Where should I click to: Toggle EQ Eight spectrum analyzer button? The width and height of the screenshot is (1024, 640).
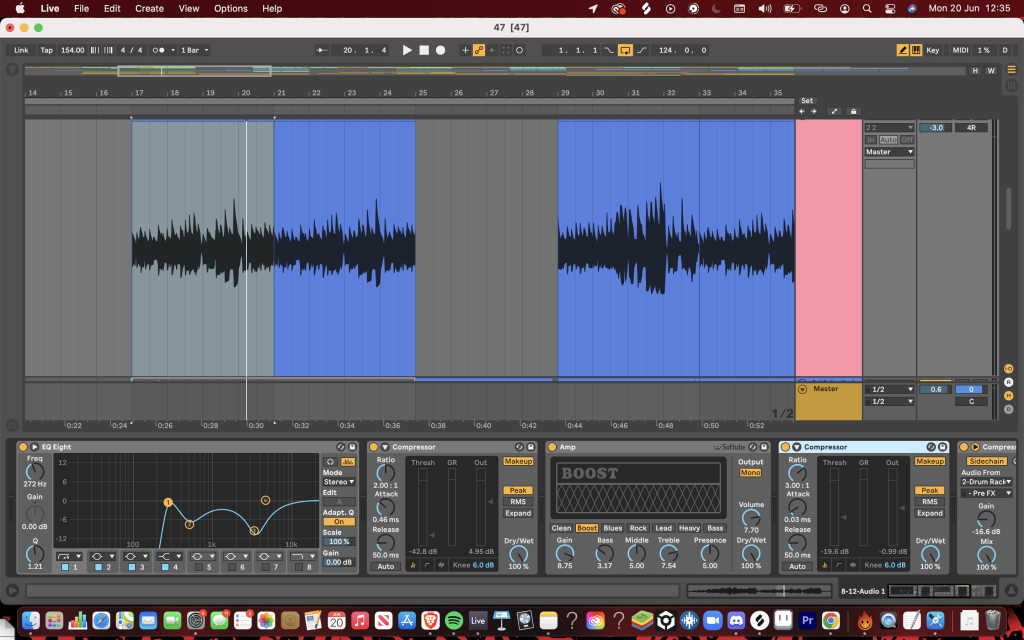click(x=347, y=462)
